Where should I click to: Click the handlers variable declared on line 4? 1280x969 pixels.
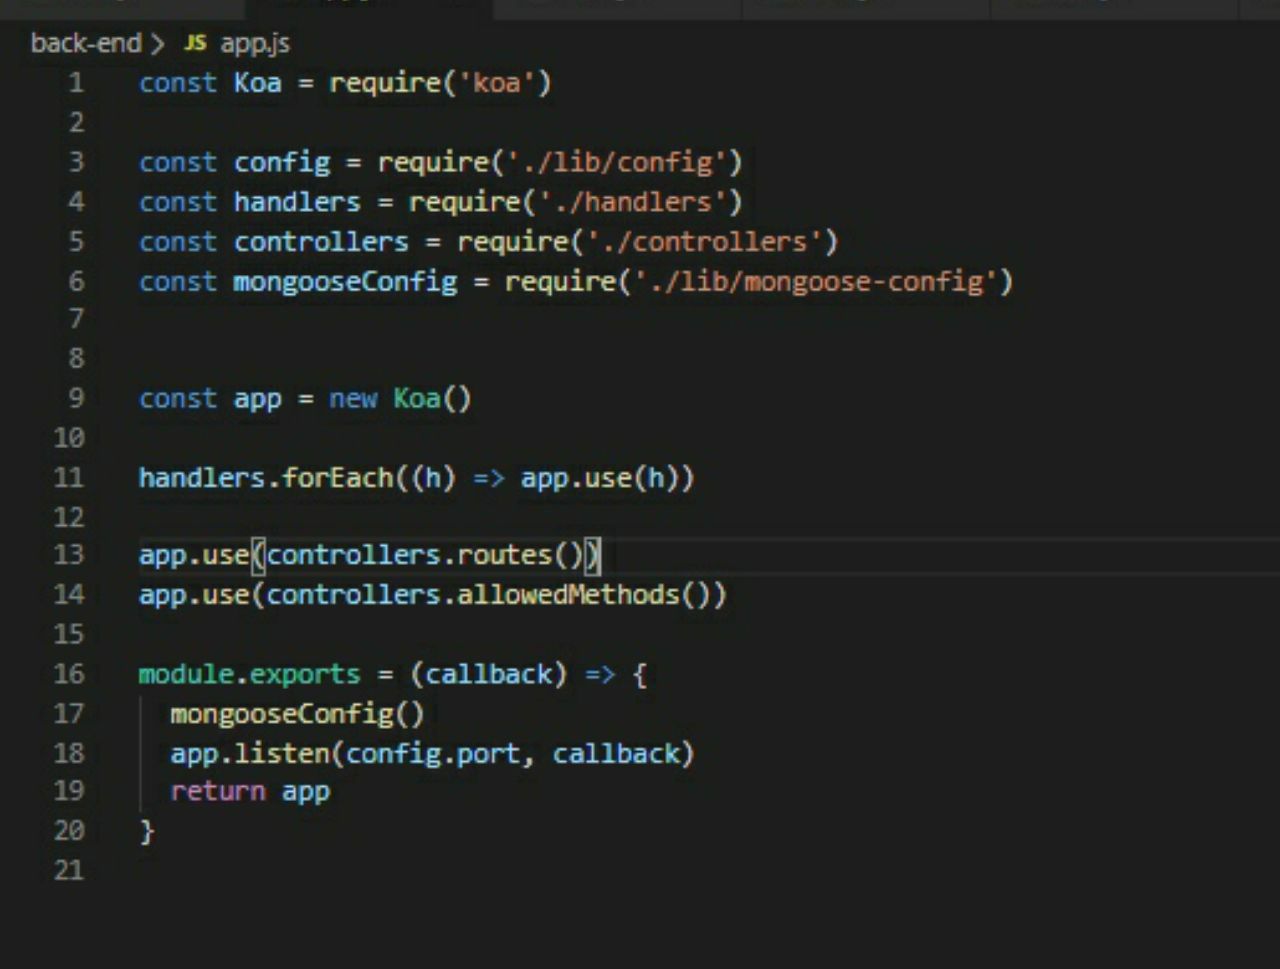tap(297, 202)
